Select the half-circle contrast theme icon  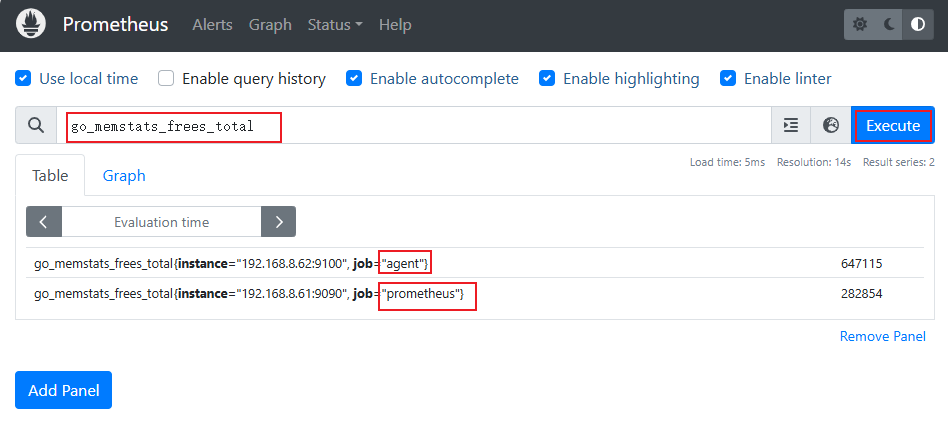click(x=918, y=25)
